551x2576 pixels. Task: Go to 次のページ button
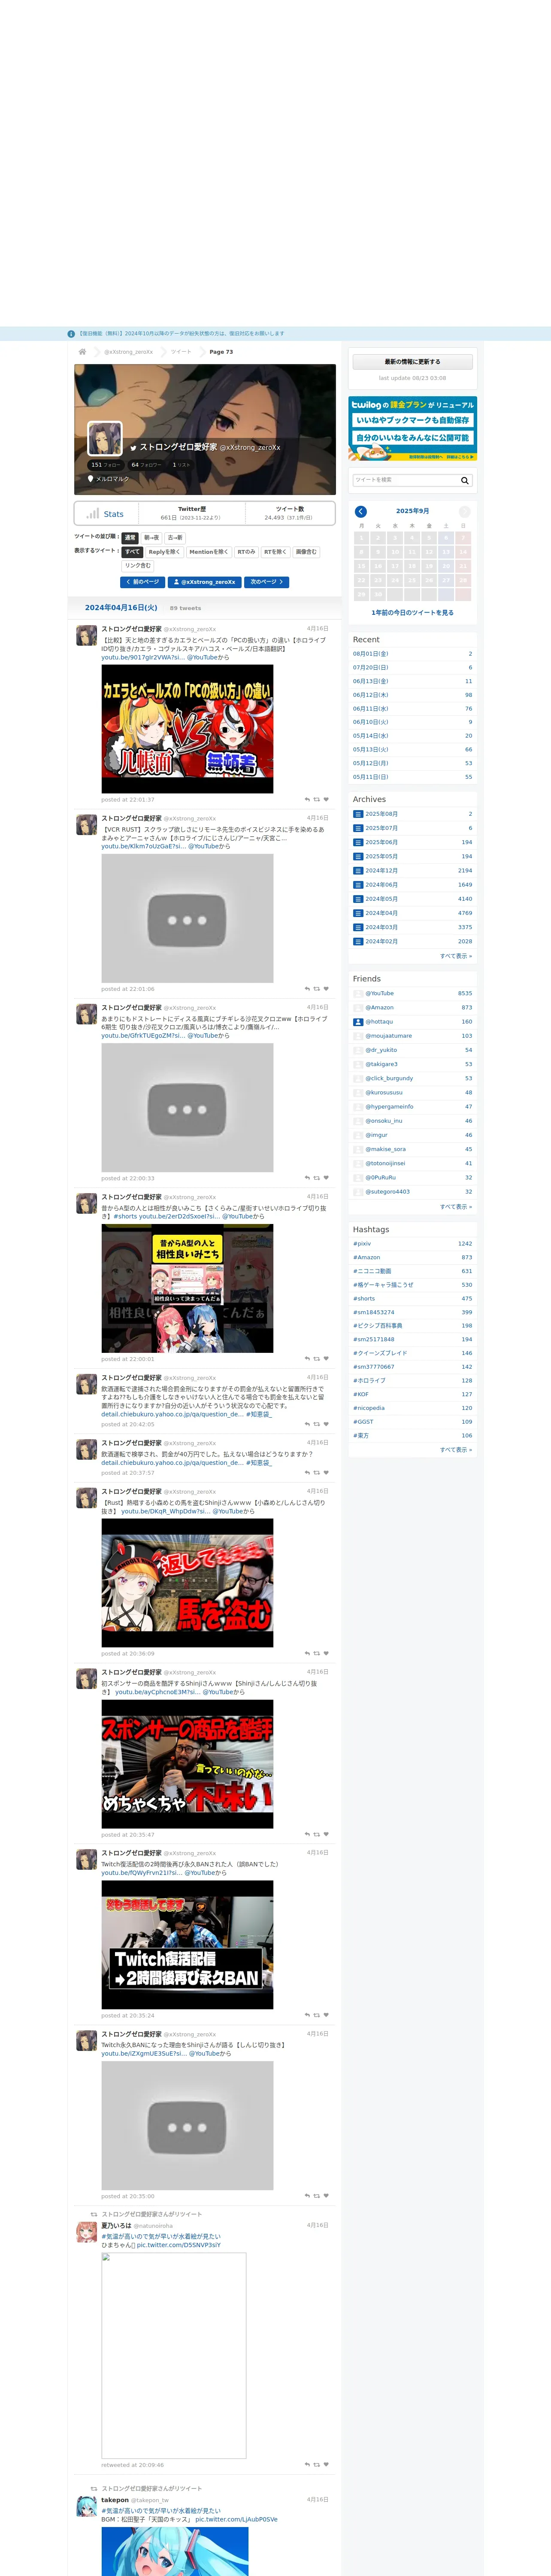click(x=267, y=582)
